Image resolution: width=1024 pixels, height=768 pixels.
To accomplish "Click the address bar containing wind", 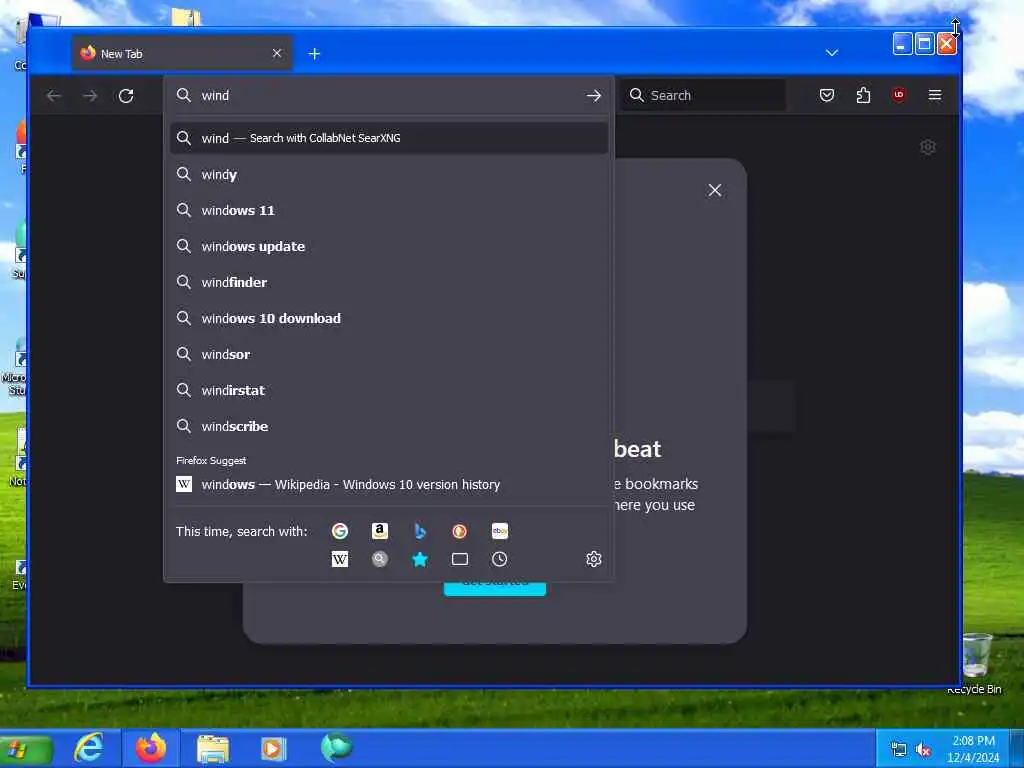I will click(389, 95).
